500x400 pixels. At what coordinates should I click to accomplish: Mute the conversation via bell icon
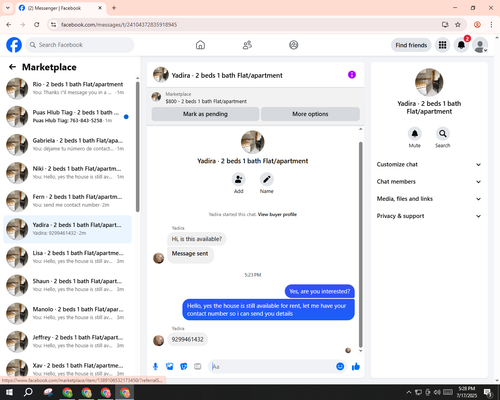[x=415, y=134]
